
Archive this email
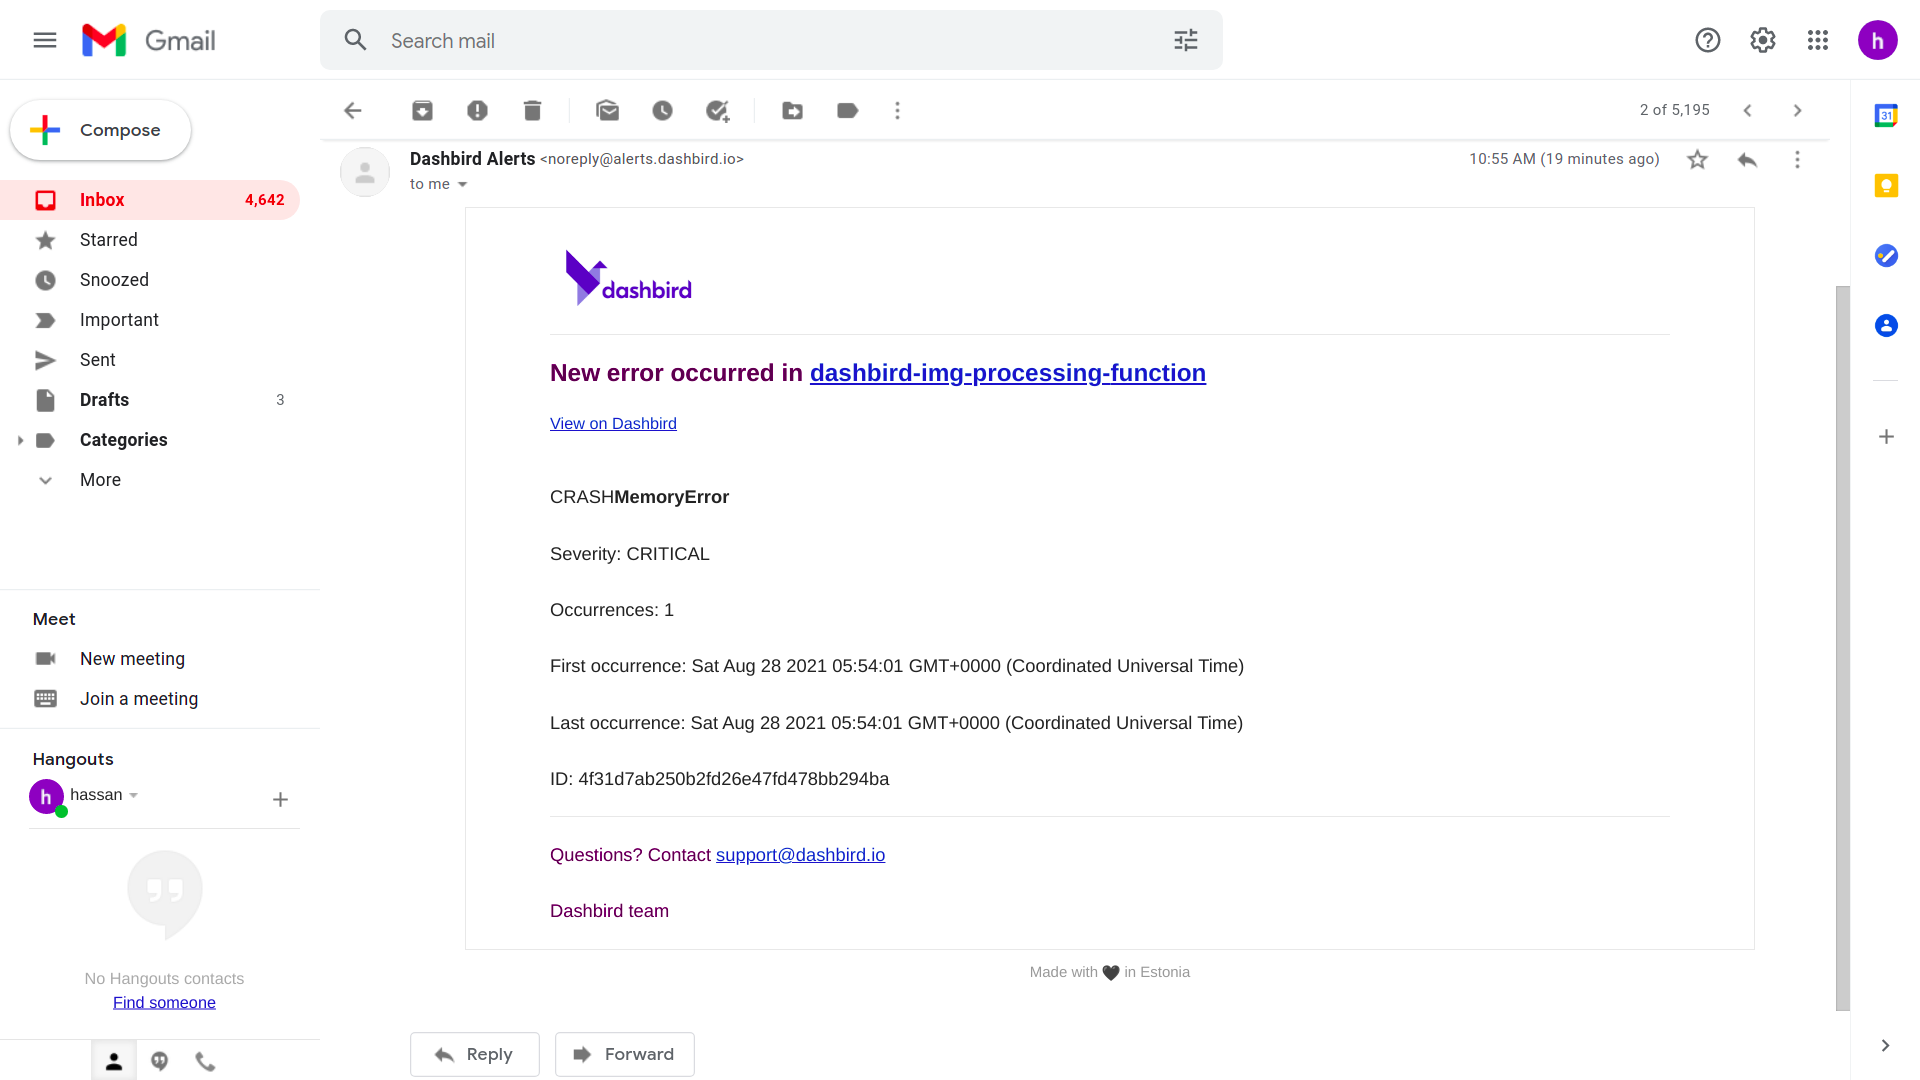coord(423,110)
